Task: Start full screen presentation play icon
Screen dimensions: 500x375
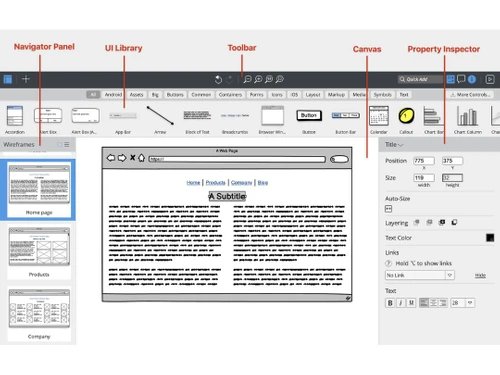Action: (490, 79)
